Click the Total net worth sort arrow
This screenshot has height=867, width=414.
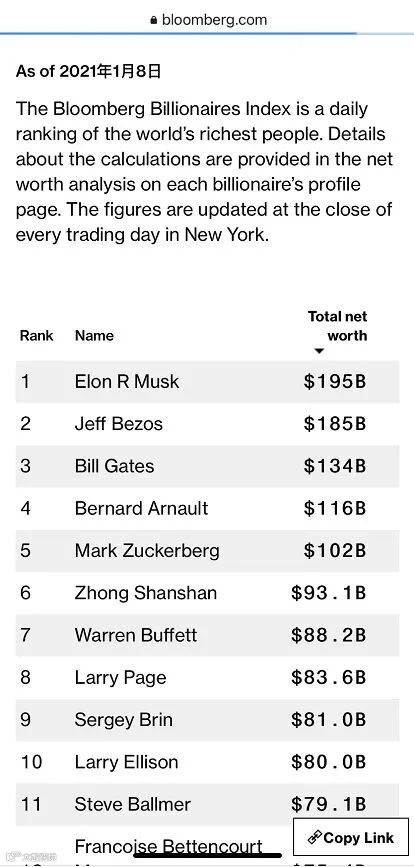[318, 351]
